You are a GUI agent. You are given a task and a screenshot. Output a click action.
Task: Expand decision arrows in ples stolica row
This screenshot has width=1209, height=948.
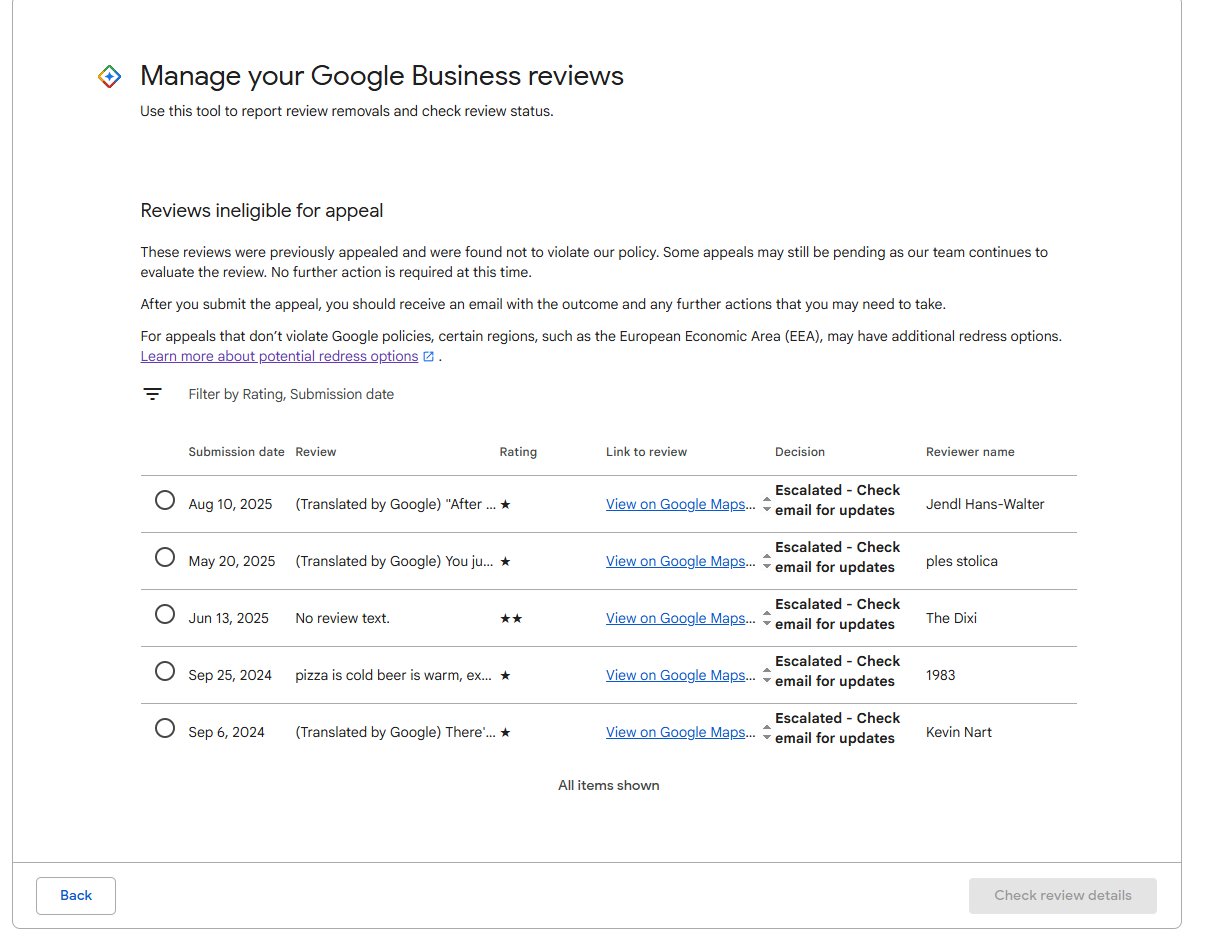pyautogui.click(x=767, y=561)
